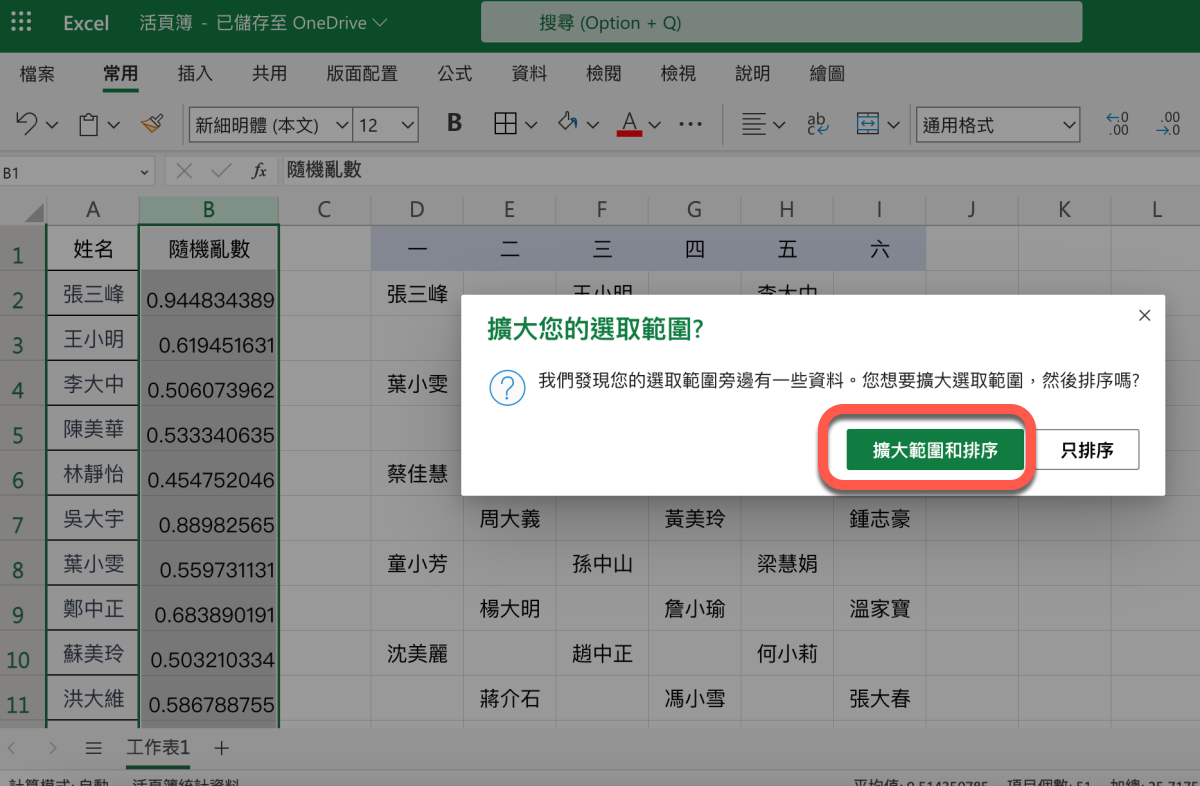Screen dimensions: 1200x786
Task: Click the 只排序 button
Action: point(1087,450)
